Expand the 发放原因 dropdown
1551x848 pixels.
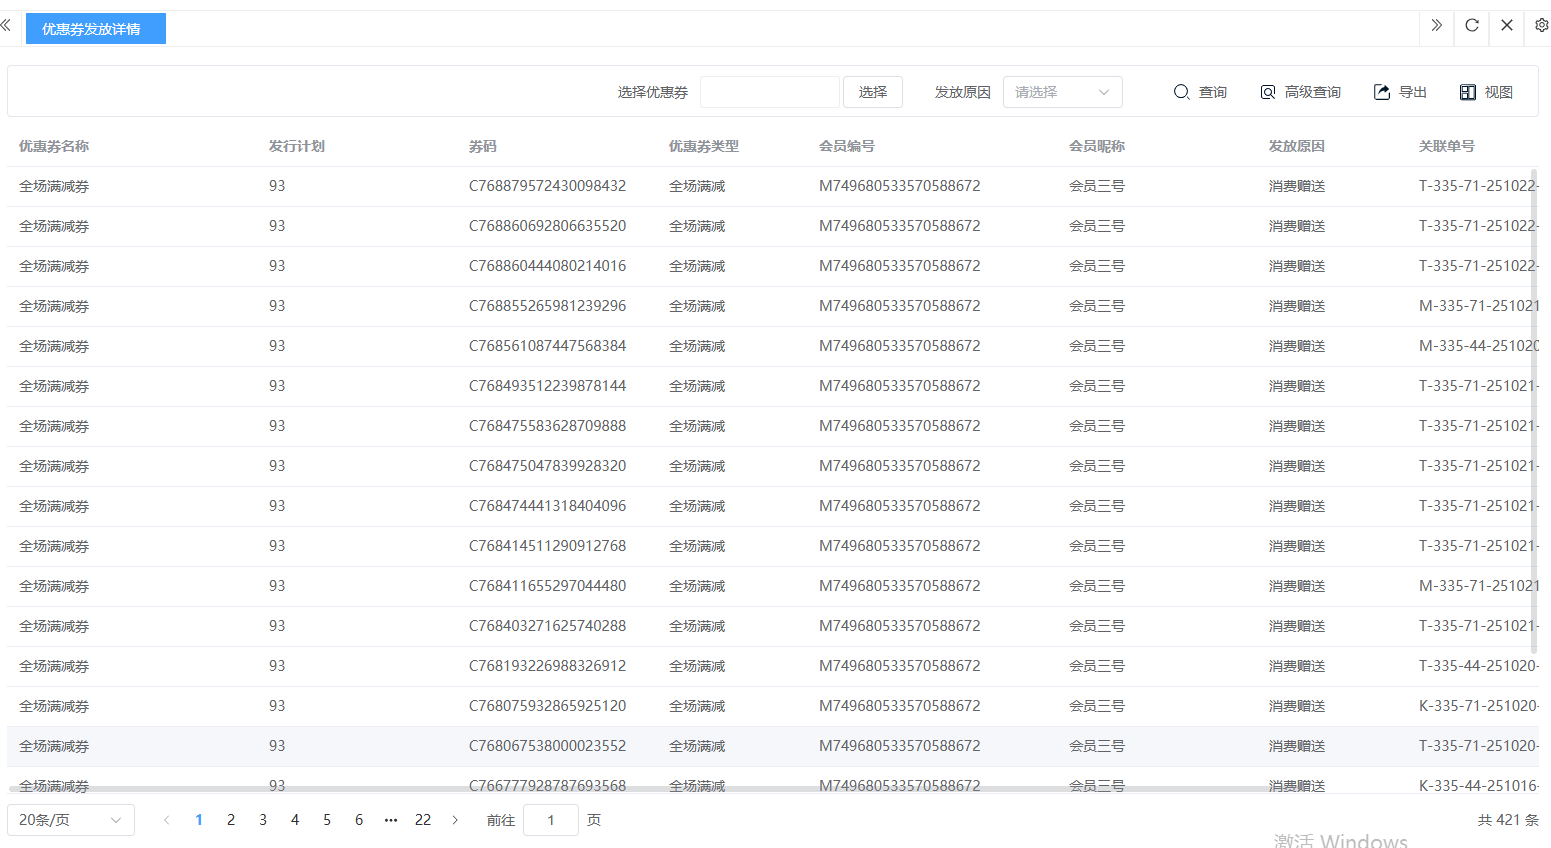(x=1062, y=92)
